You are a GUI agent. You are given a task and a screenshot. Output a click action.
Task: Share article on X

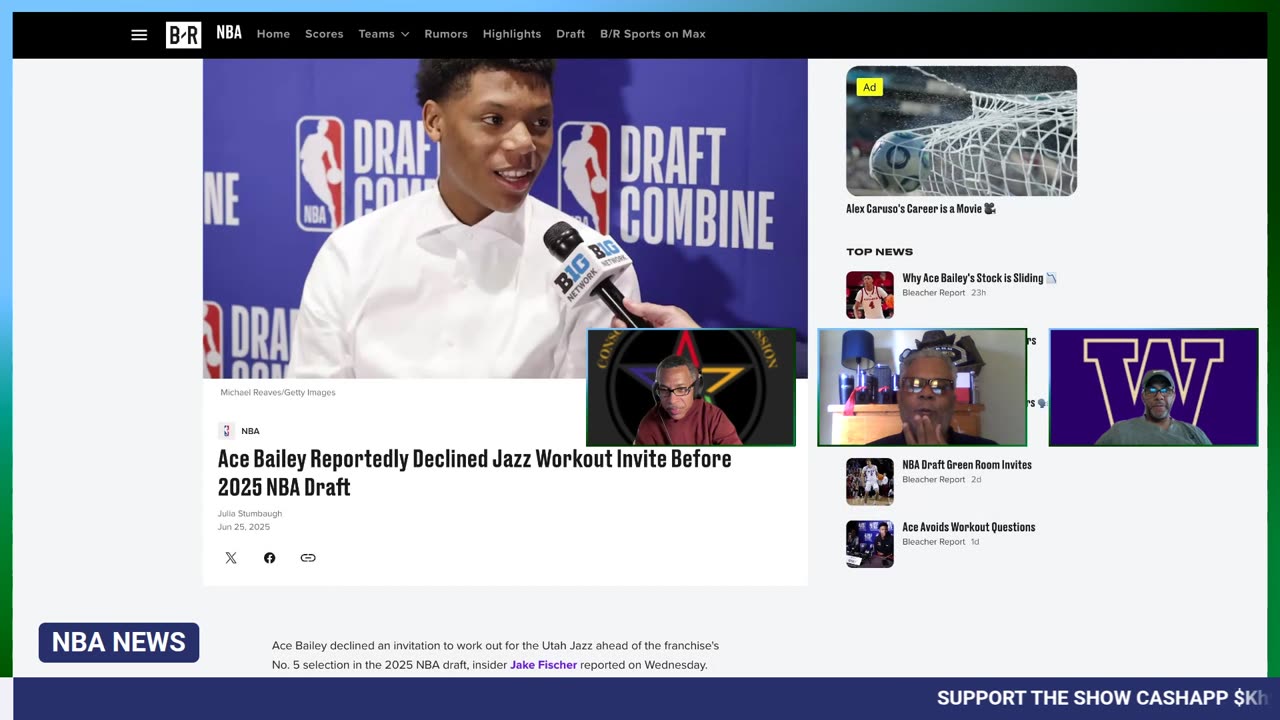[x=231, y=558]
